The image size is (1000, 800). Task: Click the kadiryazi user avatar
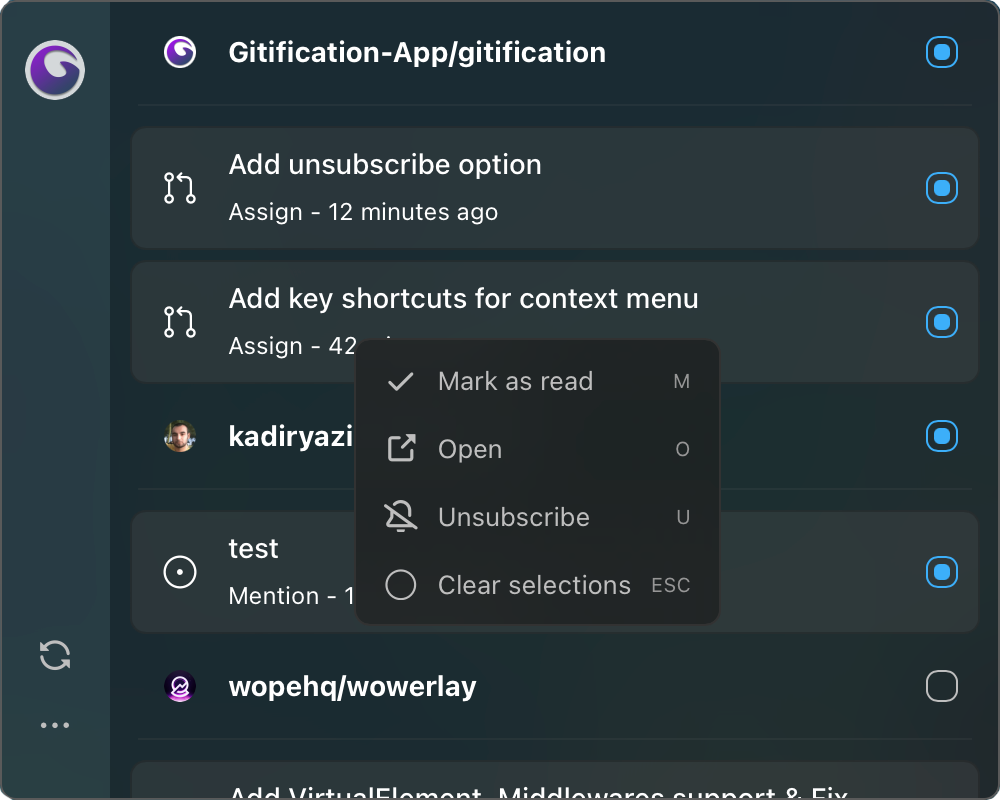click(180, 436)
